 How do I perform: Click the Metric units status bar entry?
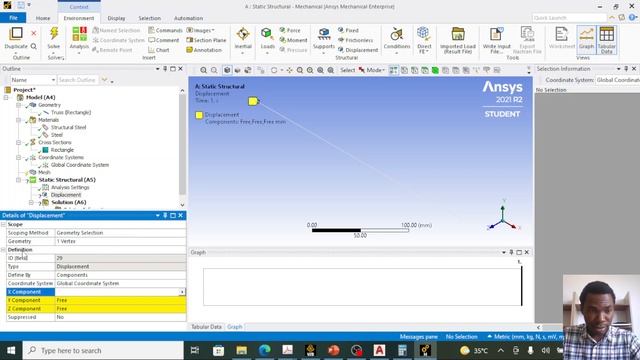[x=527, y=337]
